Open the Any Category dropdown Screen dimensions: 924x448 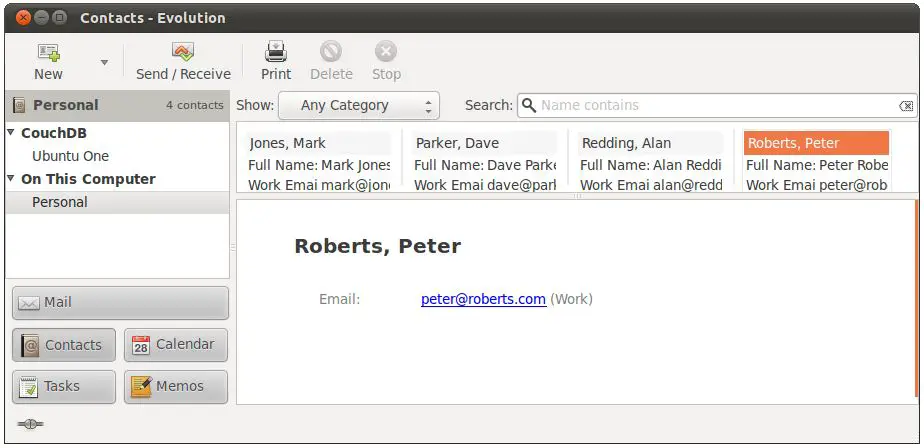coord(359,106)
